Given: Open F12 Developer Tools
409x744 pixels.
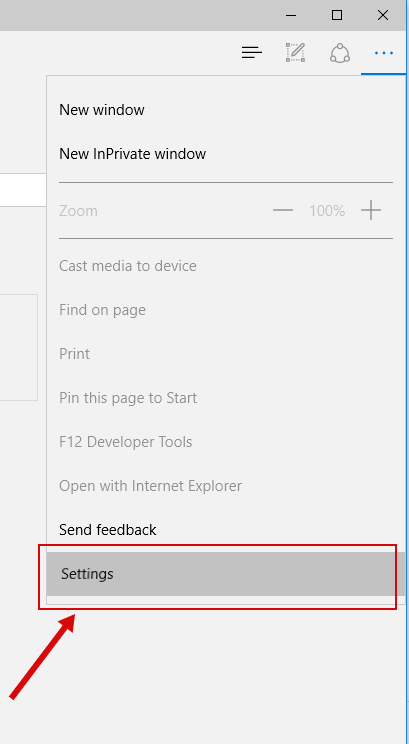Looking at the screenshot, I should pos(125,442).
